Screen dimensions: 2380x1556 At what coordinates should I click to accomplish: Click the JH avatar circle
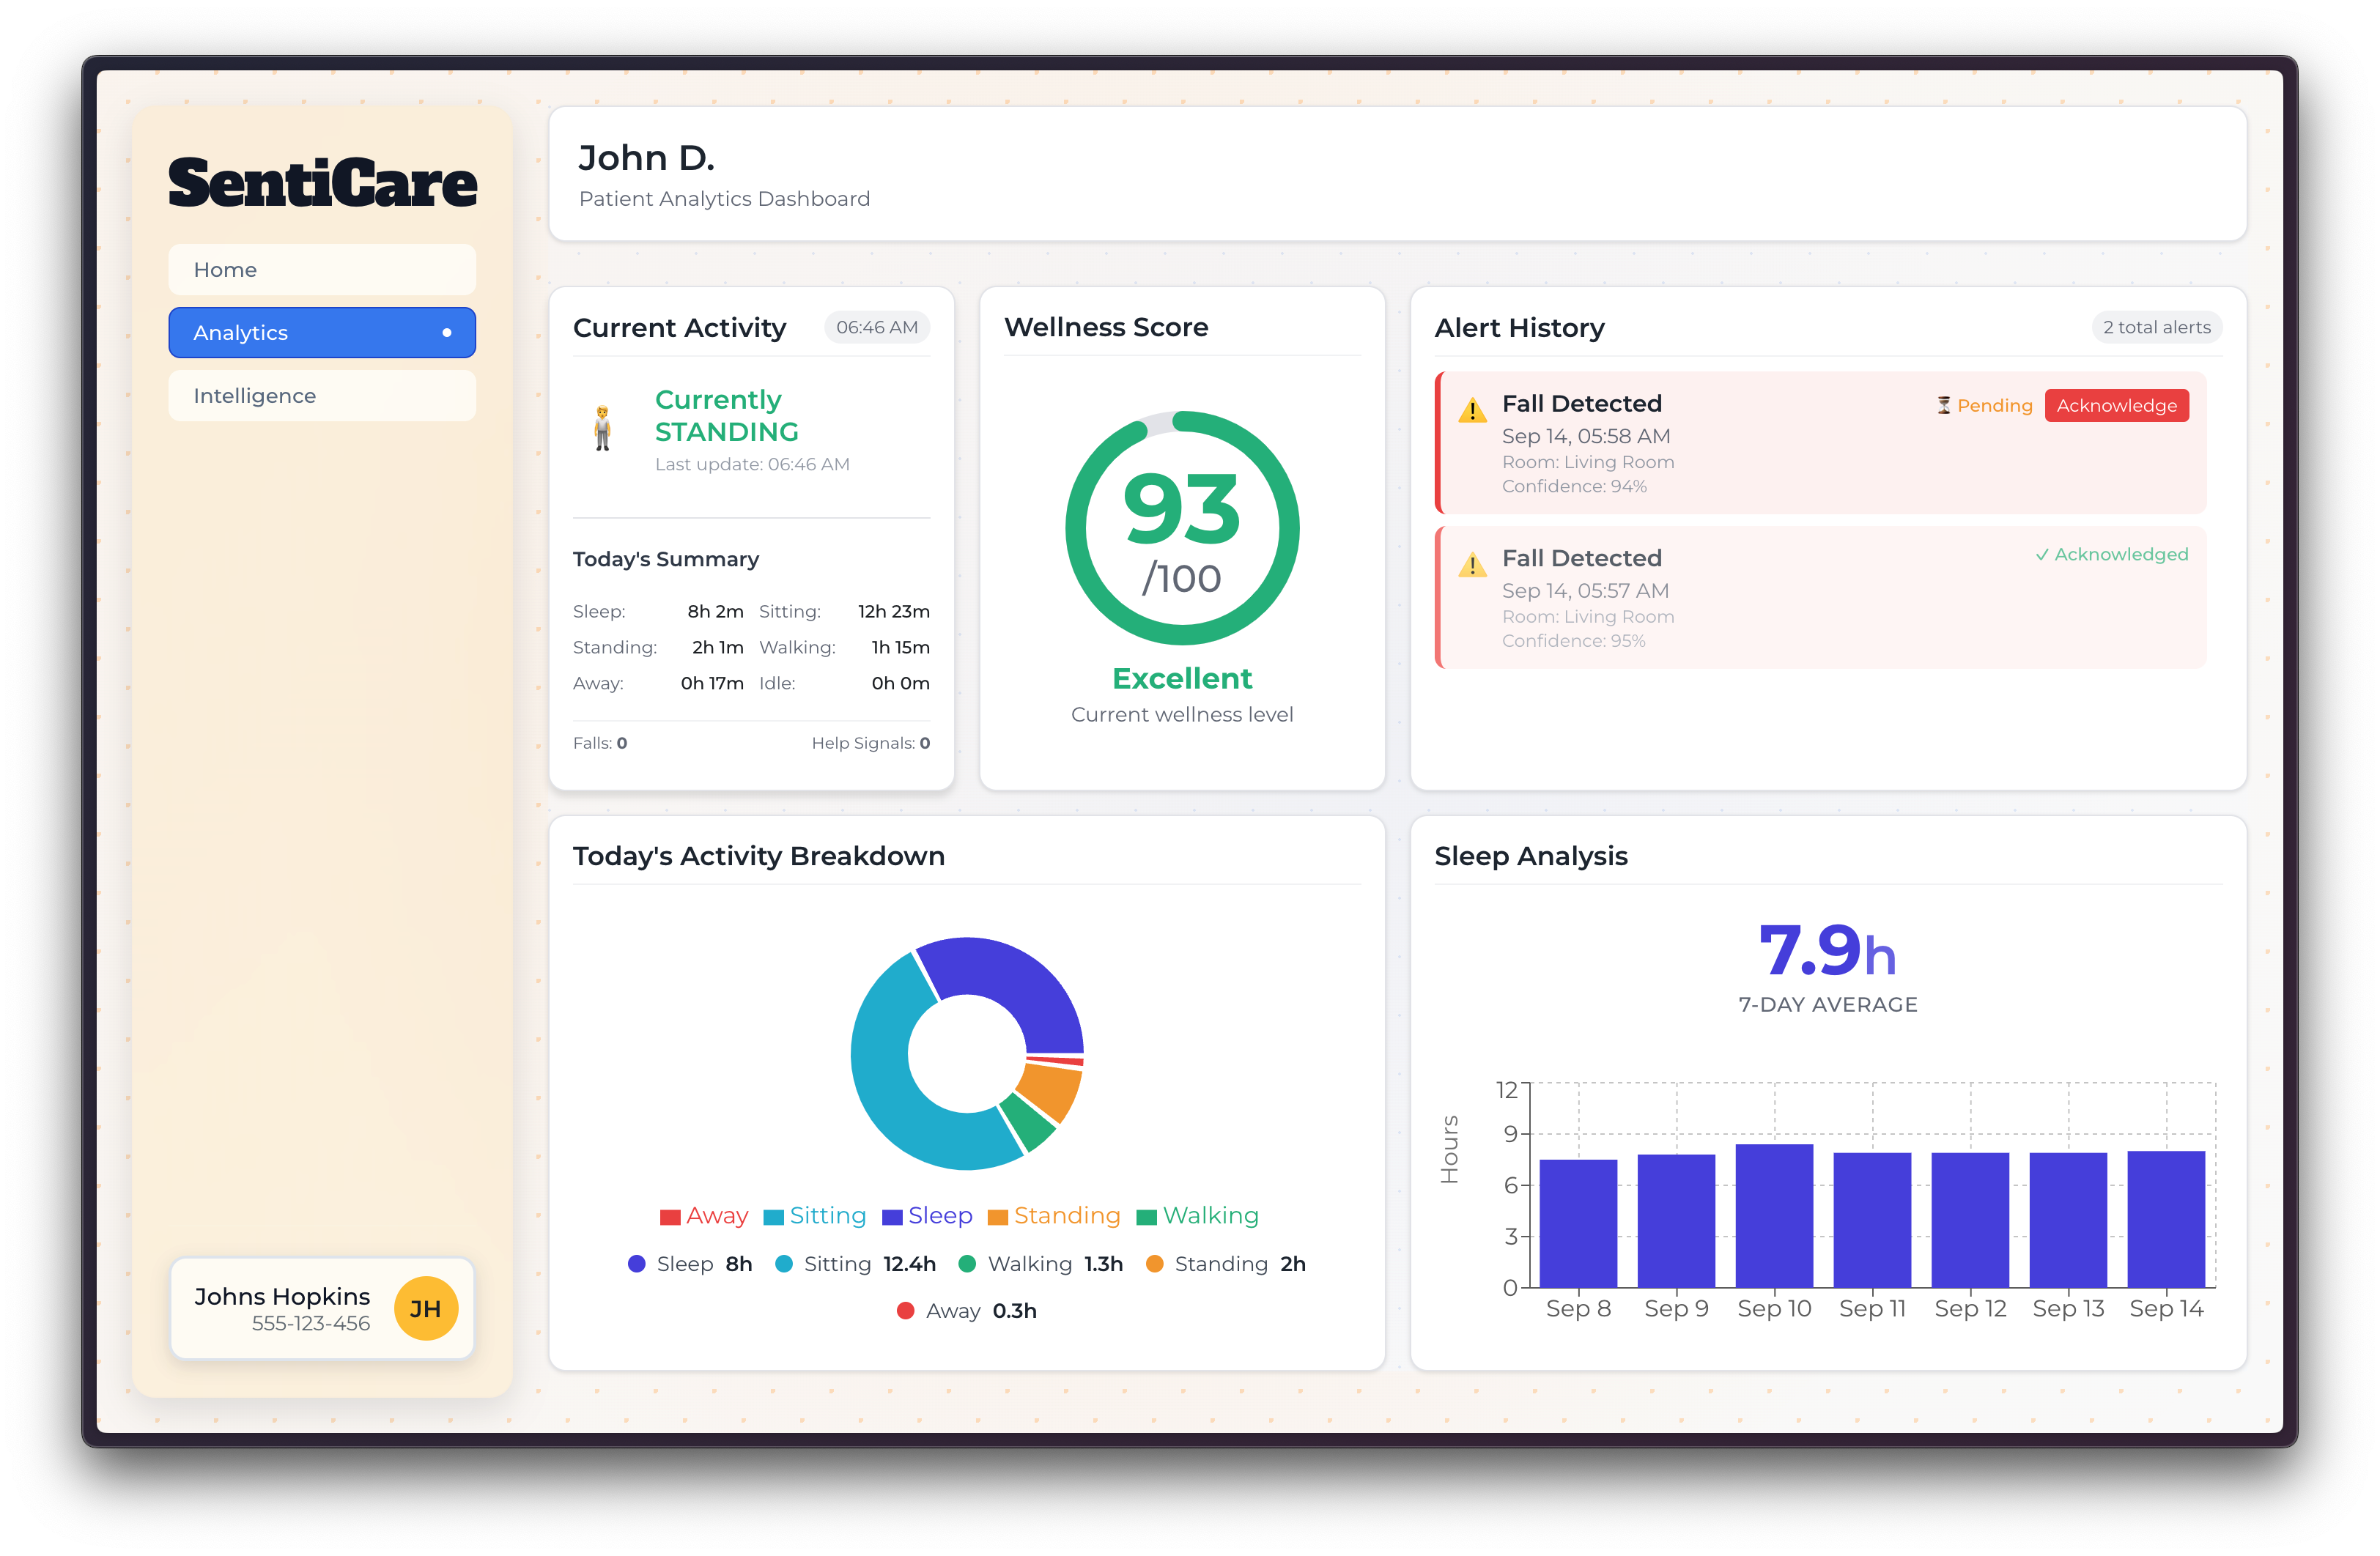(425, 1308)
